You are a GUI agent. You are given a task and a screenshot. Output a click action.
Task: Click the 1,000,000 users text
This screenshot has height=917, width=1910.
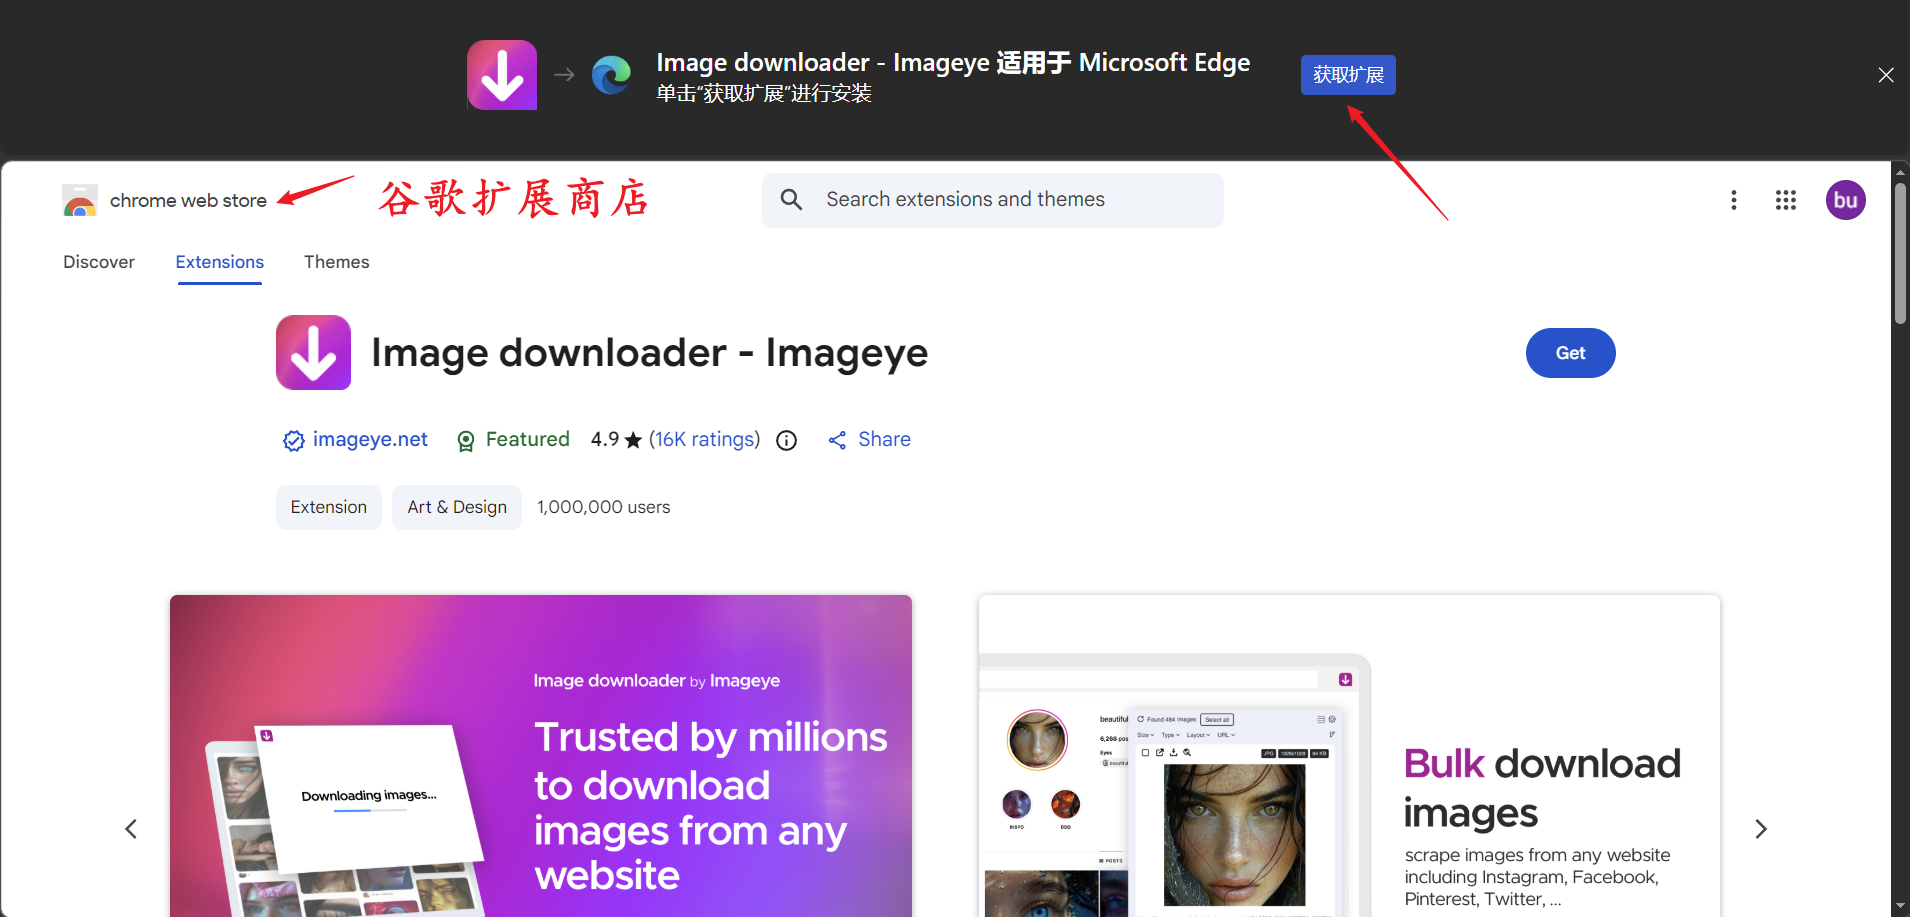pyautogui.click(x=603, y=507)
